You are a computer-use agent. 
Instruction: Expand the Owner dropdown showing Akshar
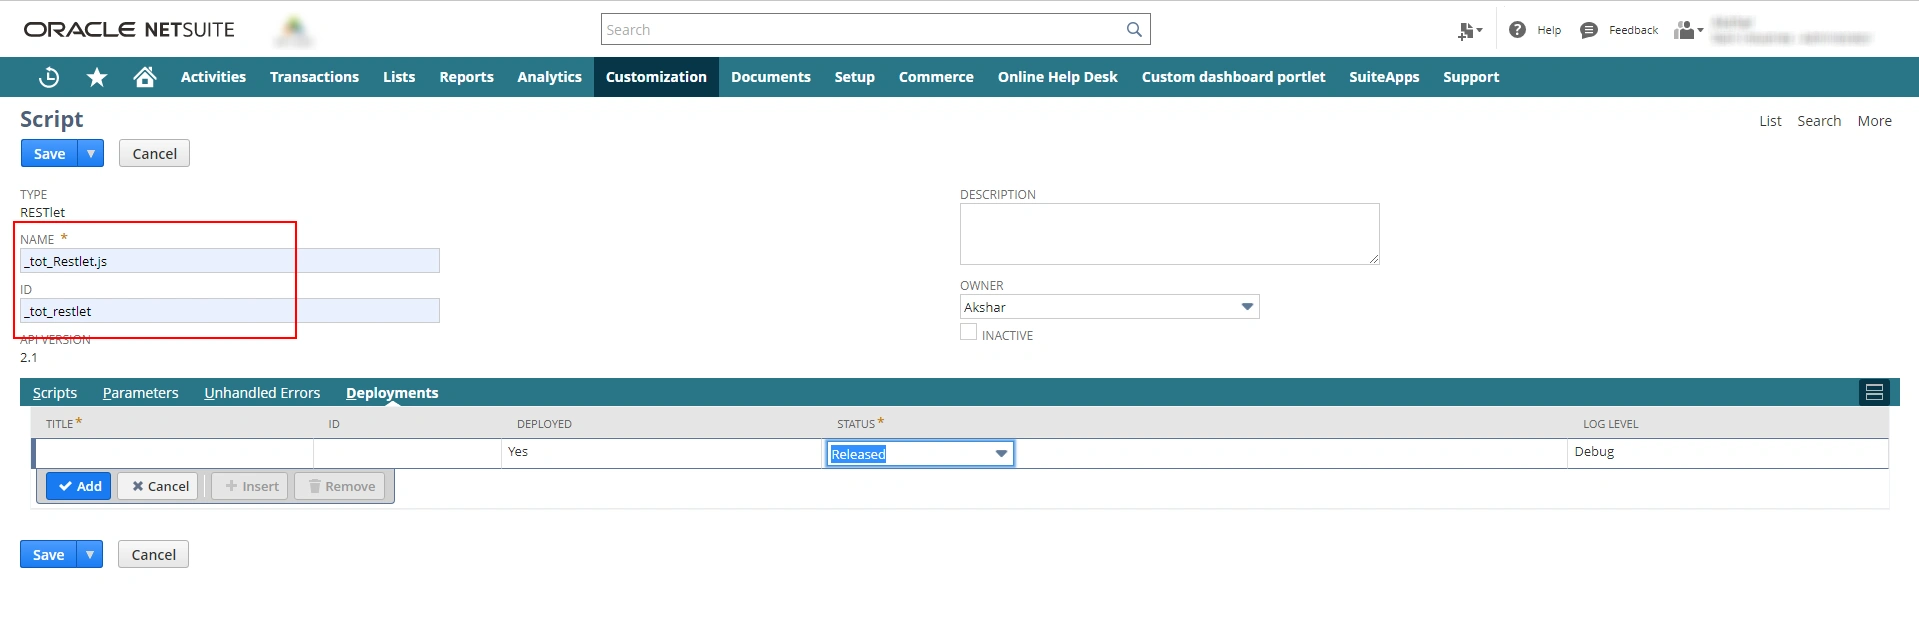click(1247, 307)
